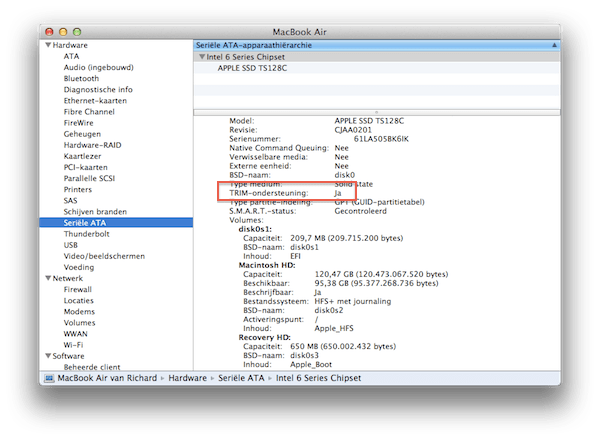Viewport: 600px width, 440px height.
Task: Click Seriële ATA breadcrumb
Action: 241,378
